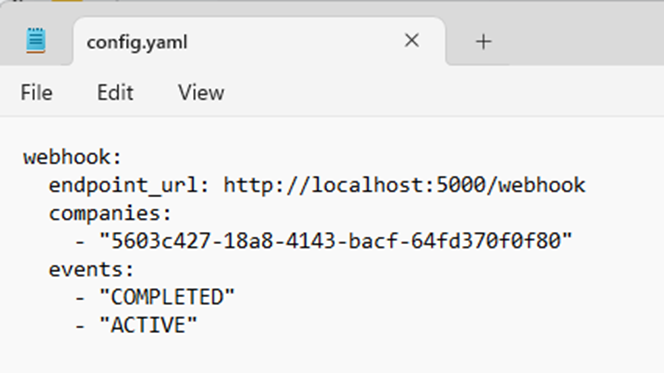Image resolution: width=664 pixels, height=373 pixels.
Task: Click the localhost:5000 webhook URL
Action: coord(404,185)
